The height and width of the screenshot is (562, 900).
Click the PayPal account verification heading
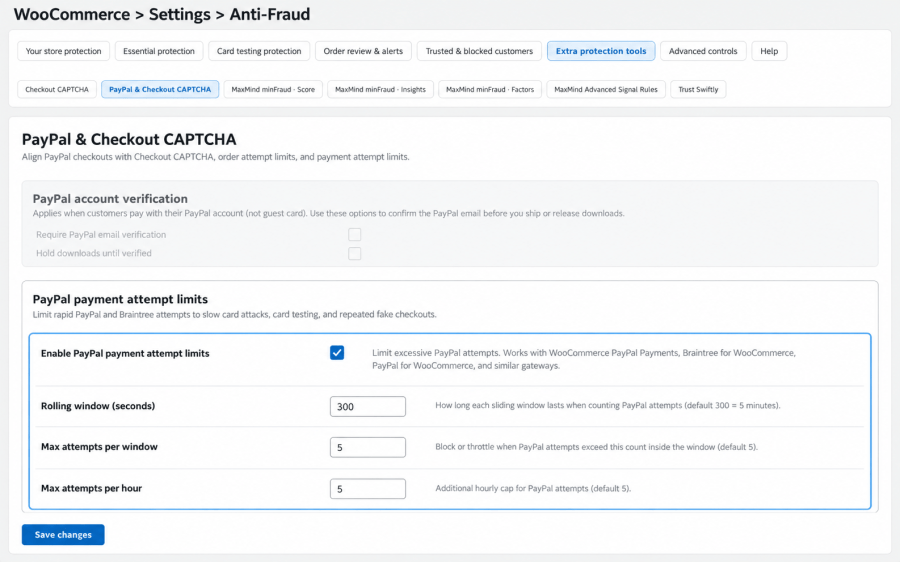(x=110, y=199)
